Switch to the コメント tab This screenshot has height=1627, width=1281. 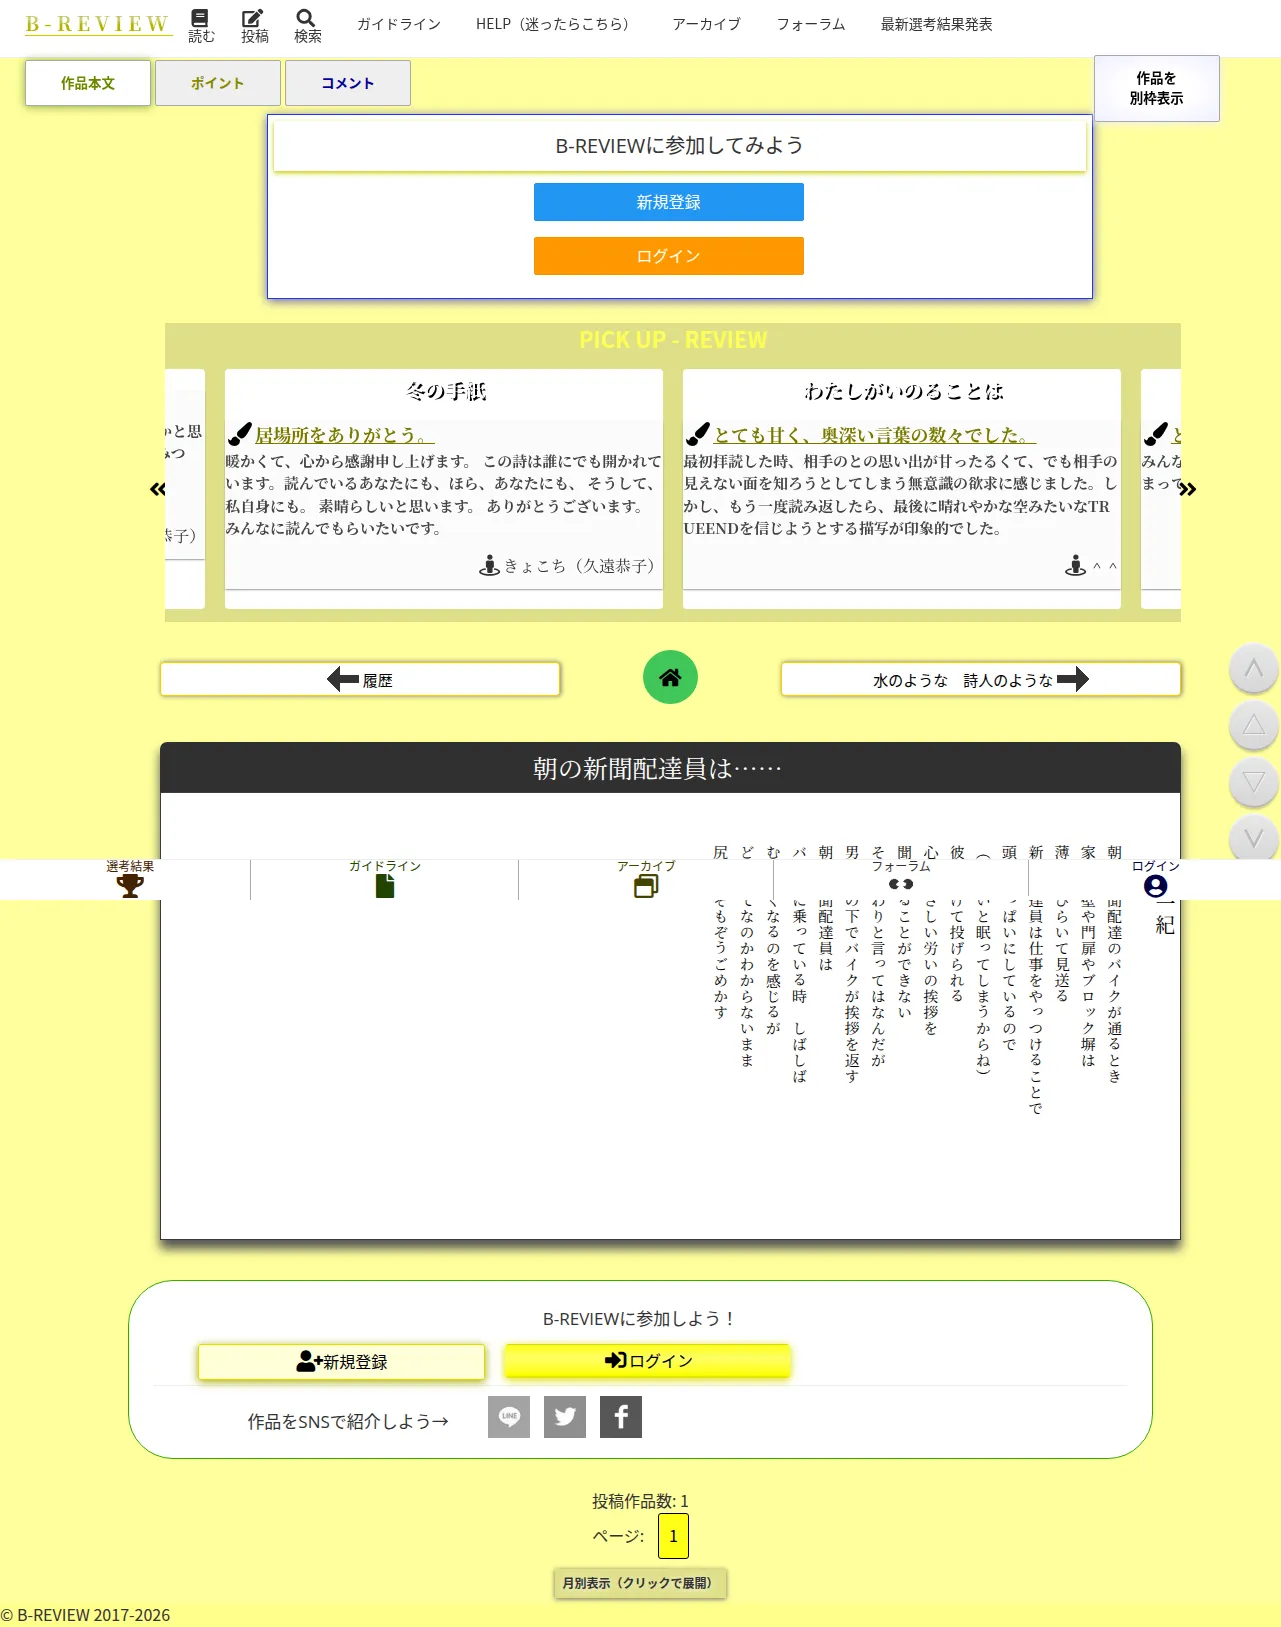pos(348,83)
